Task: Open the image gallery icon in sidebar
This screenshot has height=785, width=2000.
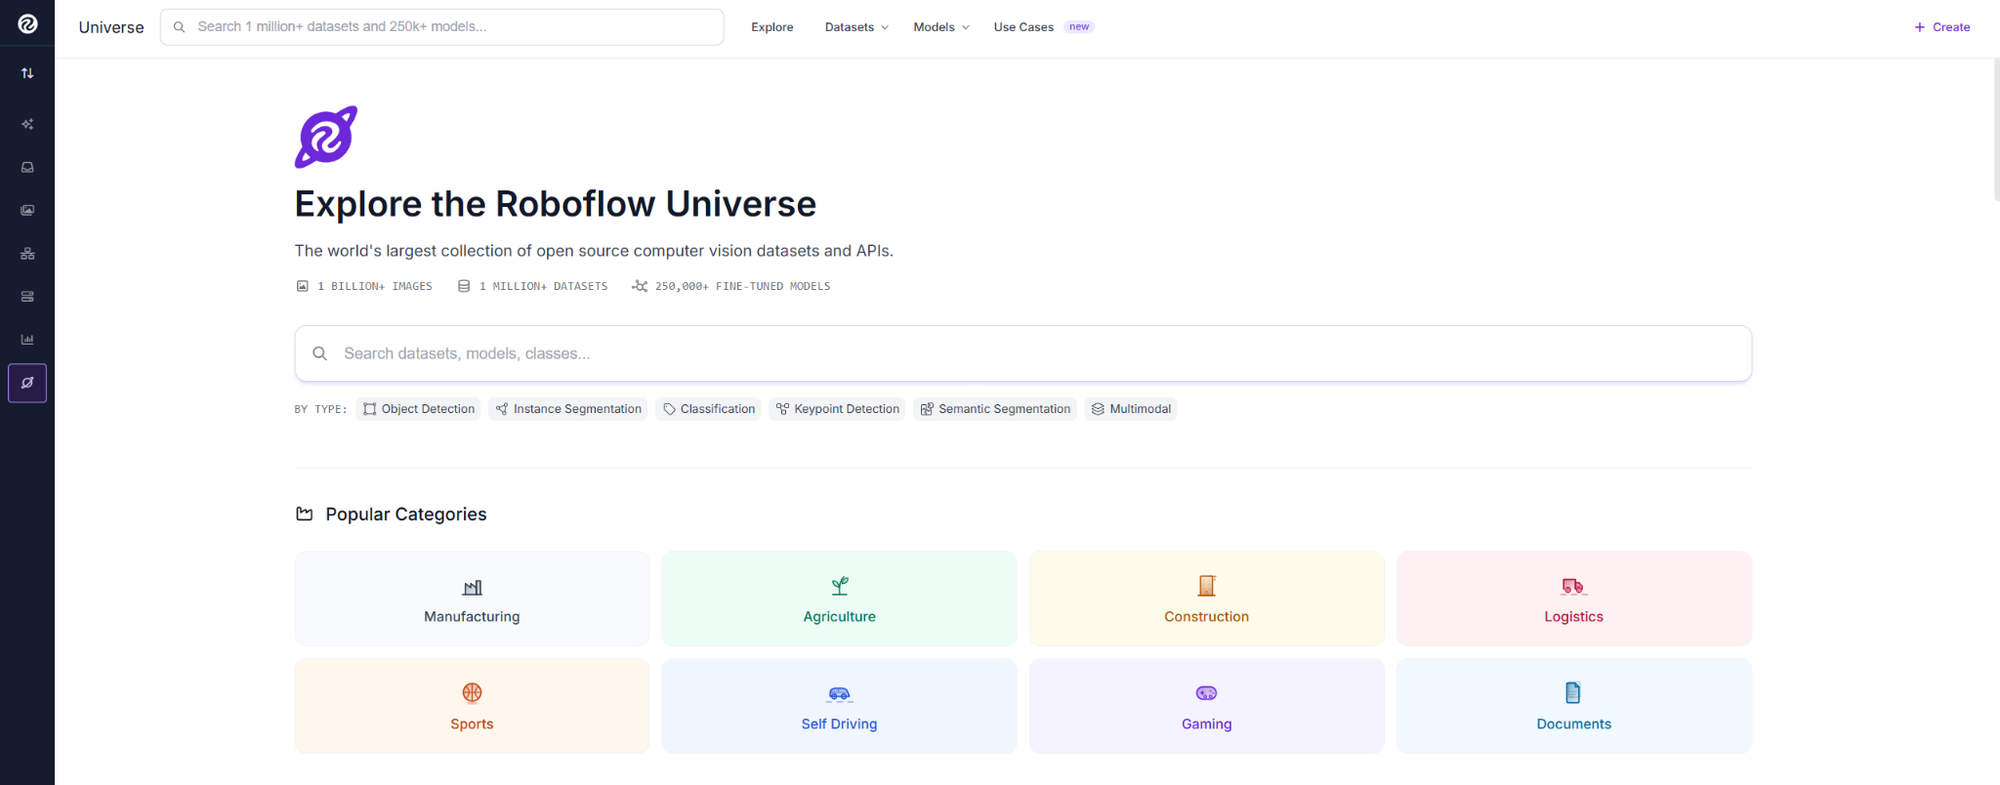Action: pyautogui.click(x=28, y=210)
